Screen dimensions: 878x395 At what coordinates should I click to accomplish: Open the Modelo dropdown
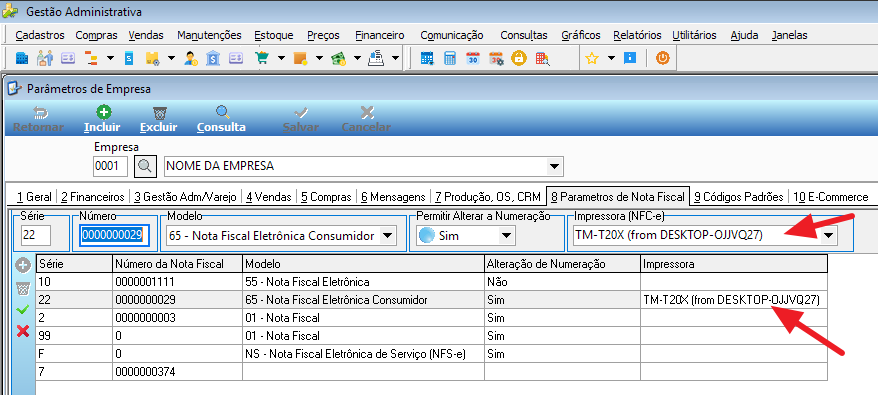point(387,236)
